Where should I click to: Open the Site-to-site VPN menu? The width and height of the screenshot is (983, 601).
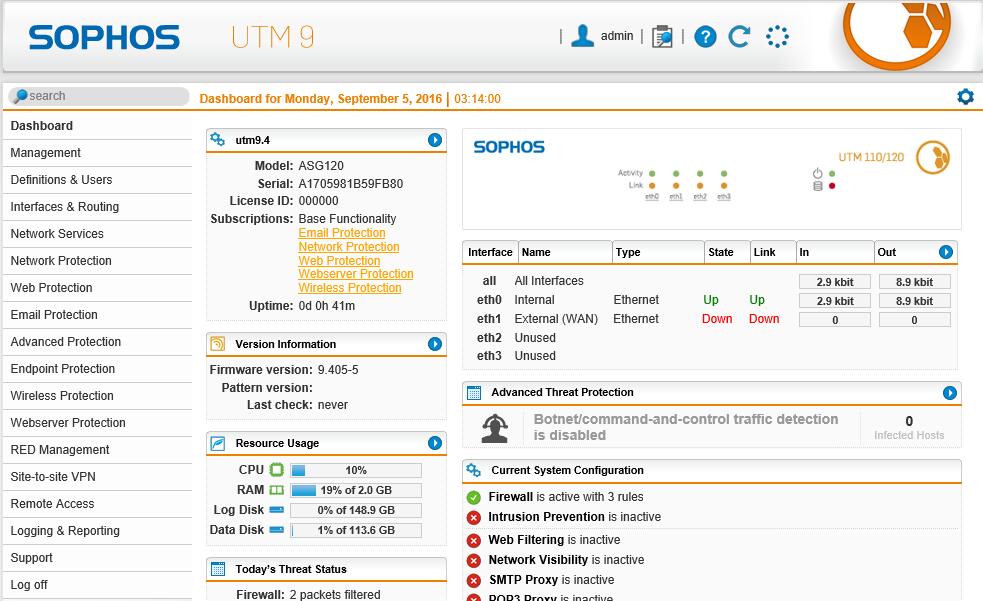coord(97,477)
